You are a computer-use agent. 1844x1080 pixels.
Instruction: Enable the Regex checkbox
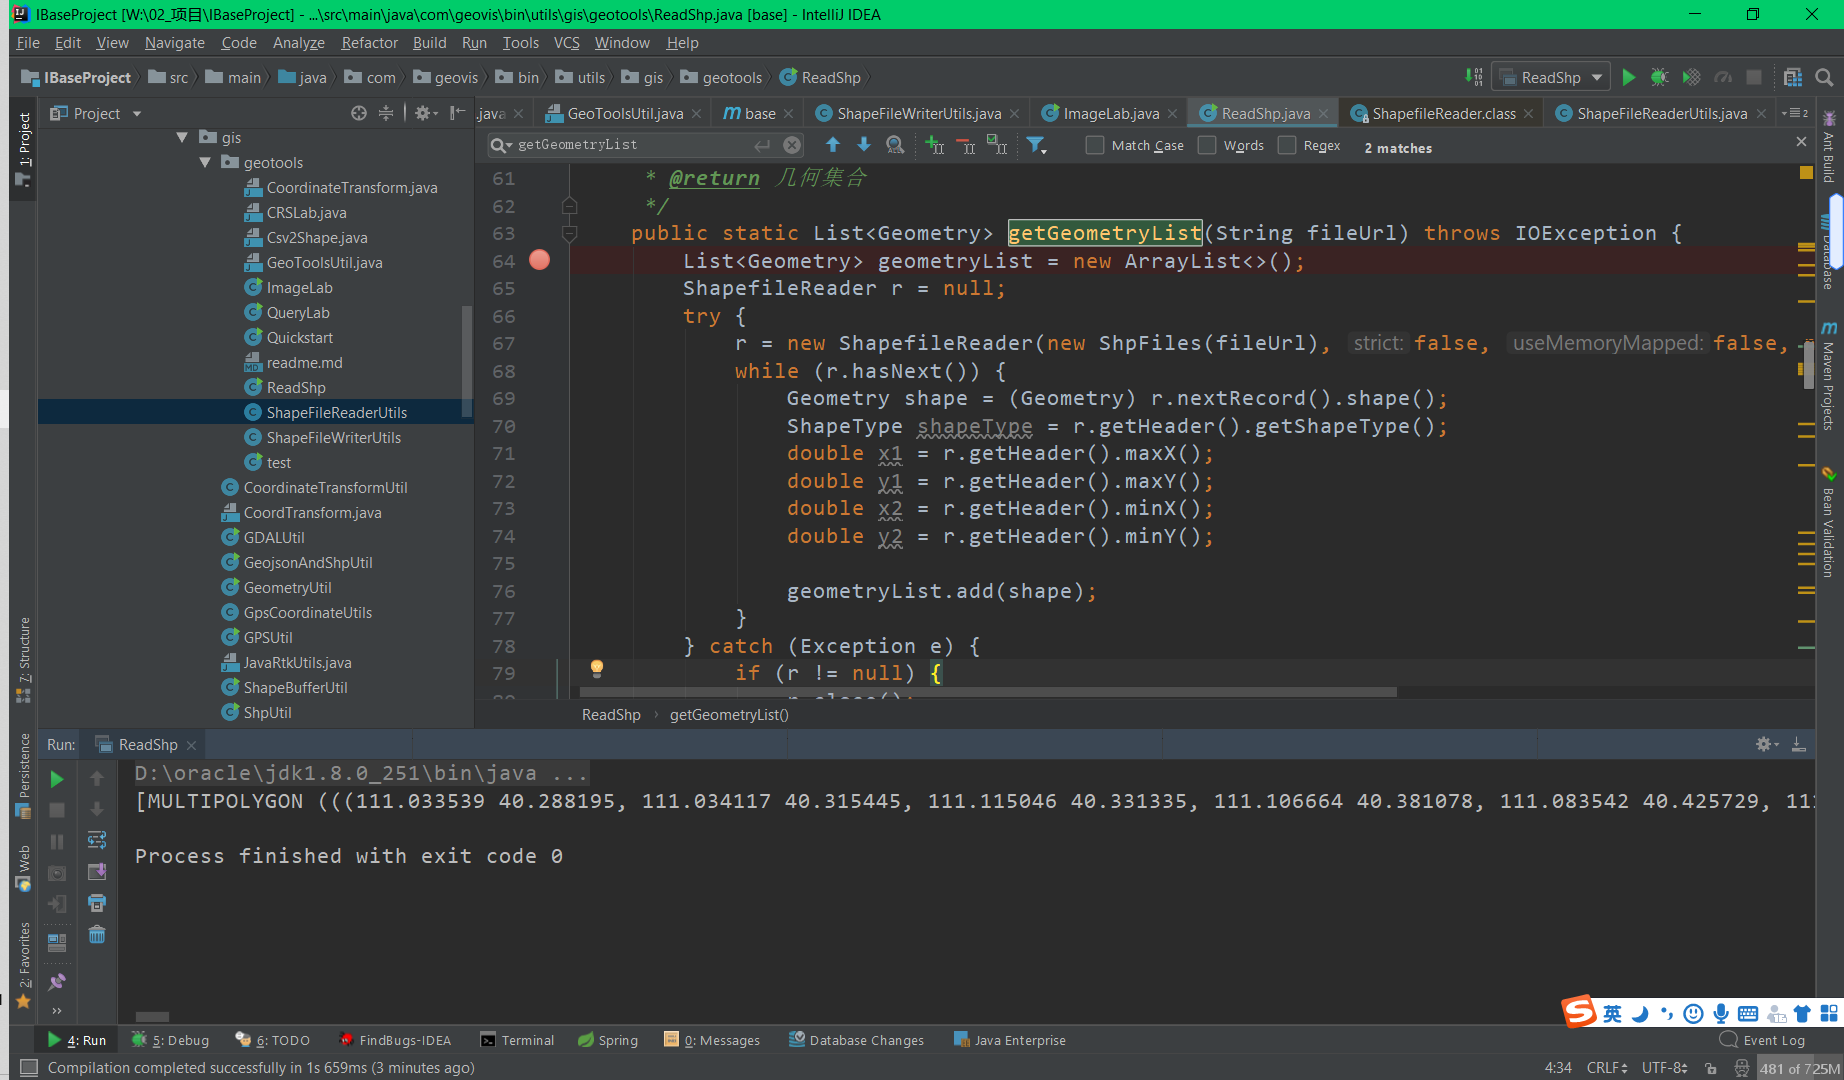point(1287,146)
